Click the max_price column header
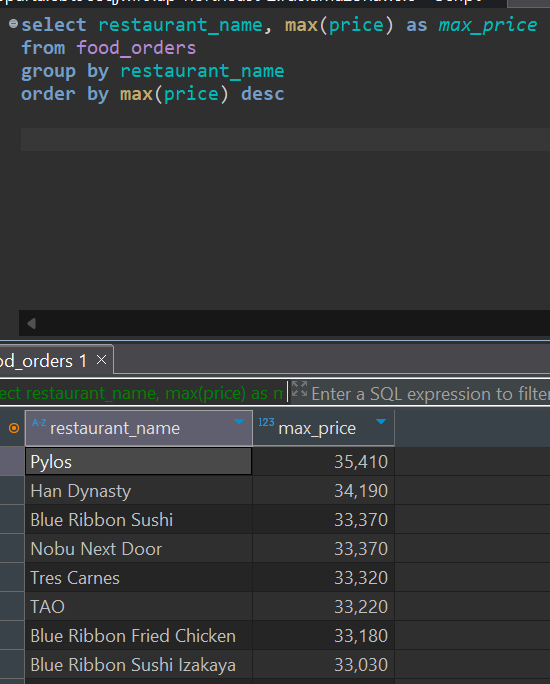This screenshot has height=684, width=550. click(x=324, y=428)
